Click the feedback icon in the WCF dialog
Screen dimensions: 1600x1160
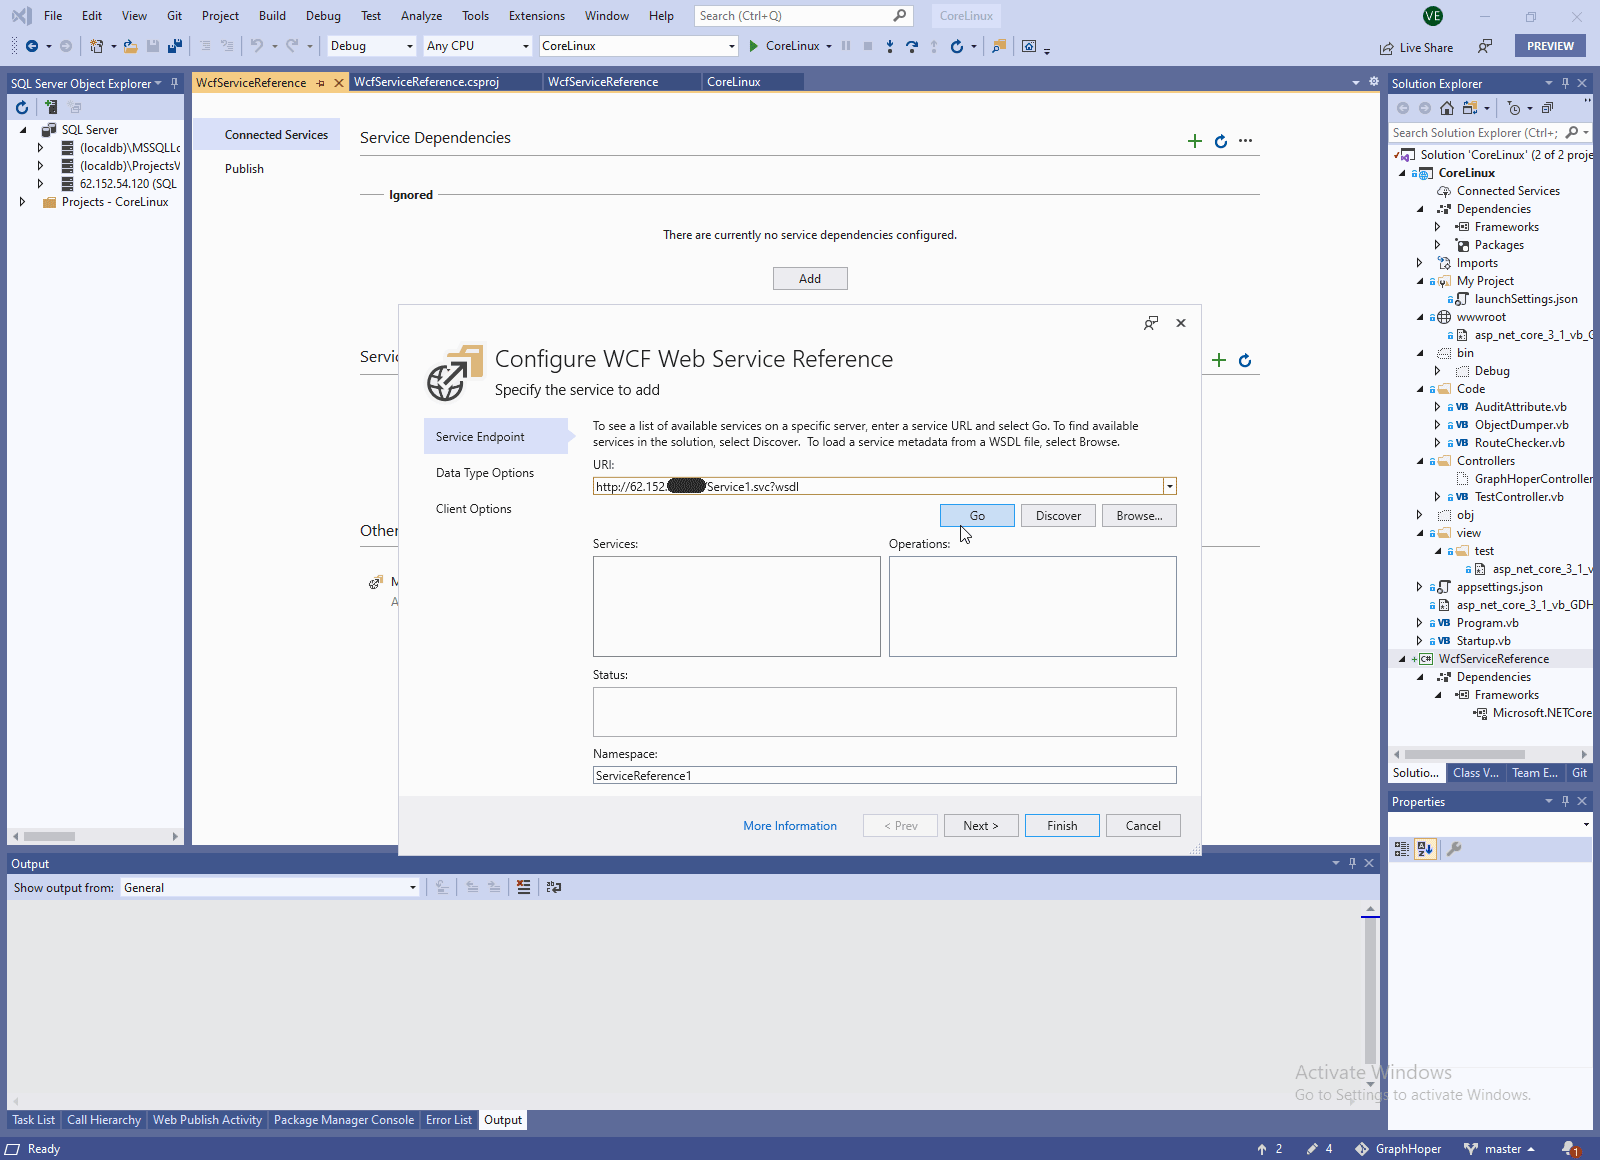[1151, 323]
